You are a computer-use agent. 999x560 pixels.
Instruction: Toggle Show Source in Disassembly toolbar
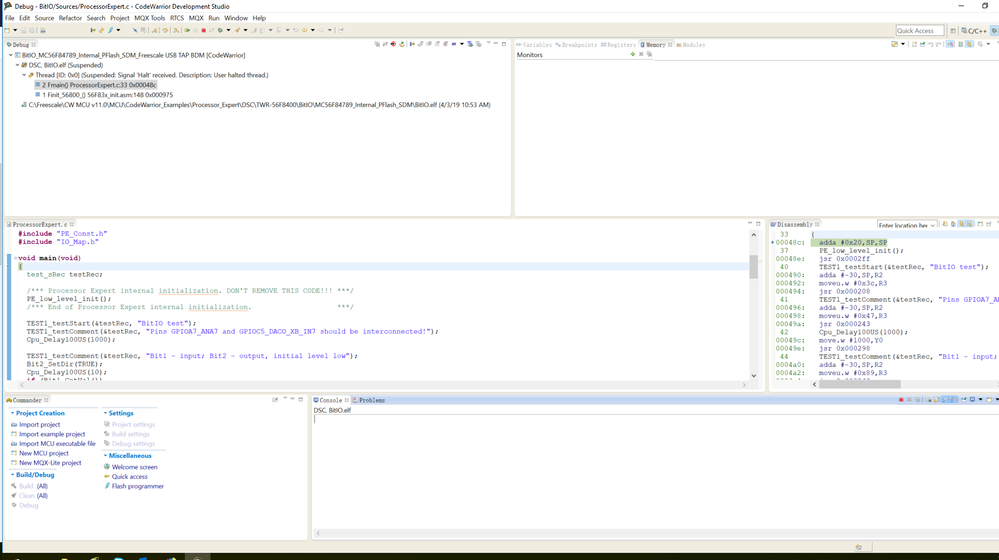click(x=970, y=224)
